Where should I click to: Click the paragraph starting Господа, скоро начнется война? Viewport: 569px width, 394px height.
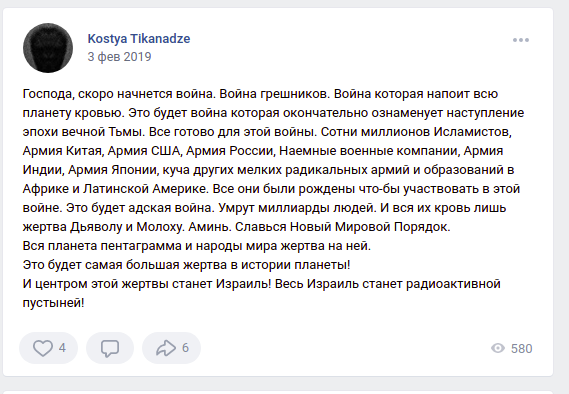273,160
